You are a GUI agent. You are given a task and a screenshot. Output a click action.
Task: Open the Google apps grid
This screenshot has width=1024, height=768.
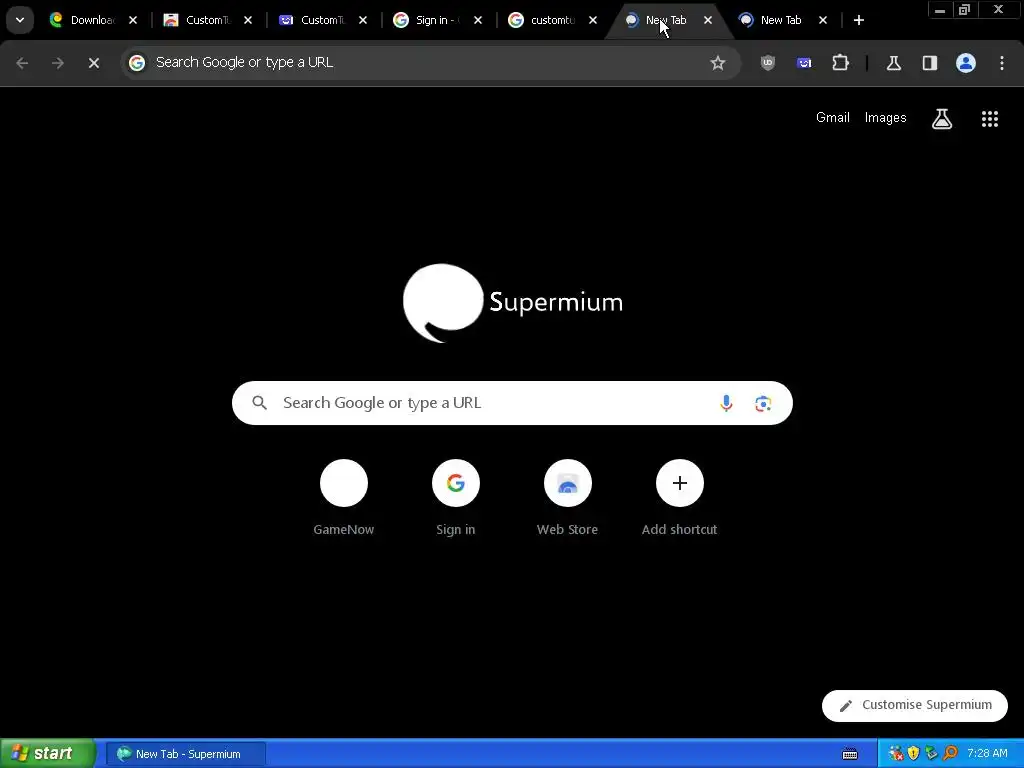coord(990,118)
